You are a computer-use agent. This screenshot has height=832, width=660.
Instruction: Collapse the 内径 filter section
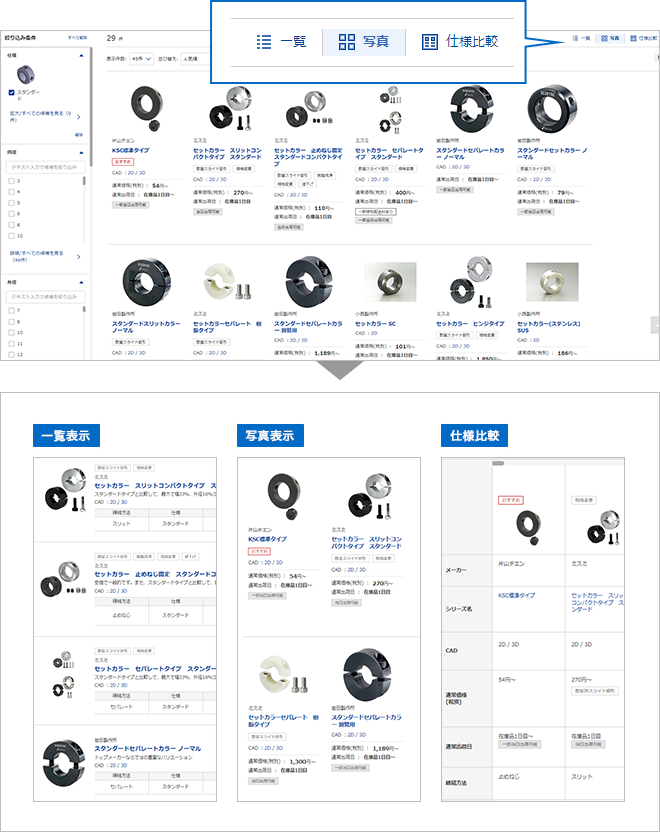[80, 152]
